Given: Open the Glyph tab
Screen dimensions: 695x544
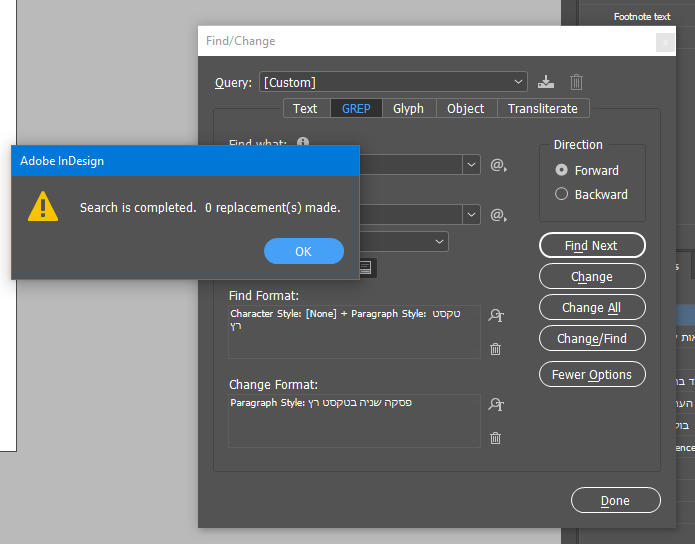Looking at the screenshot, I should (x=409, y=109).
